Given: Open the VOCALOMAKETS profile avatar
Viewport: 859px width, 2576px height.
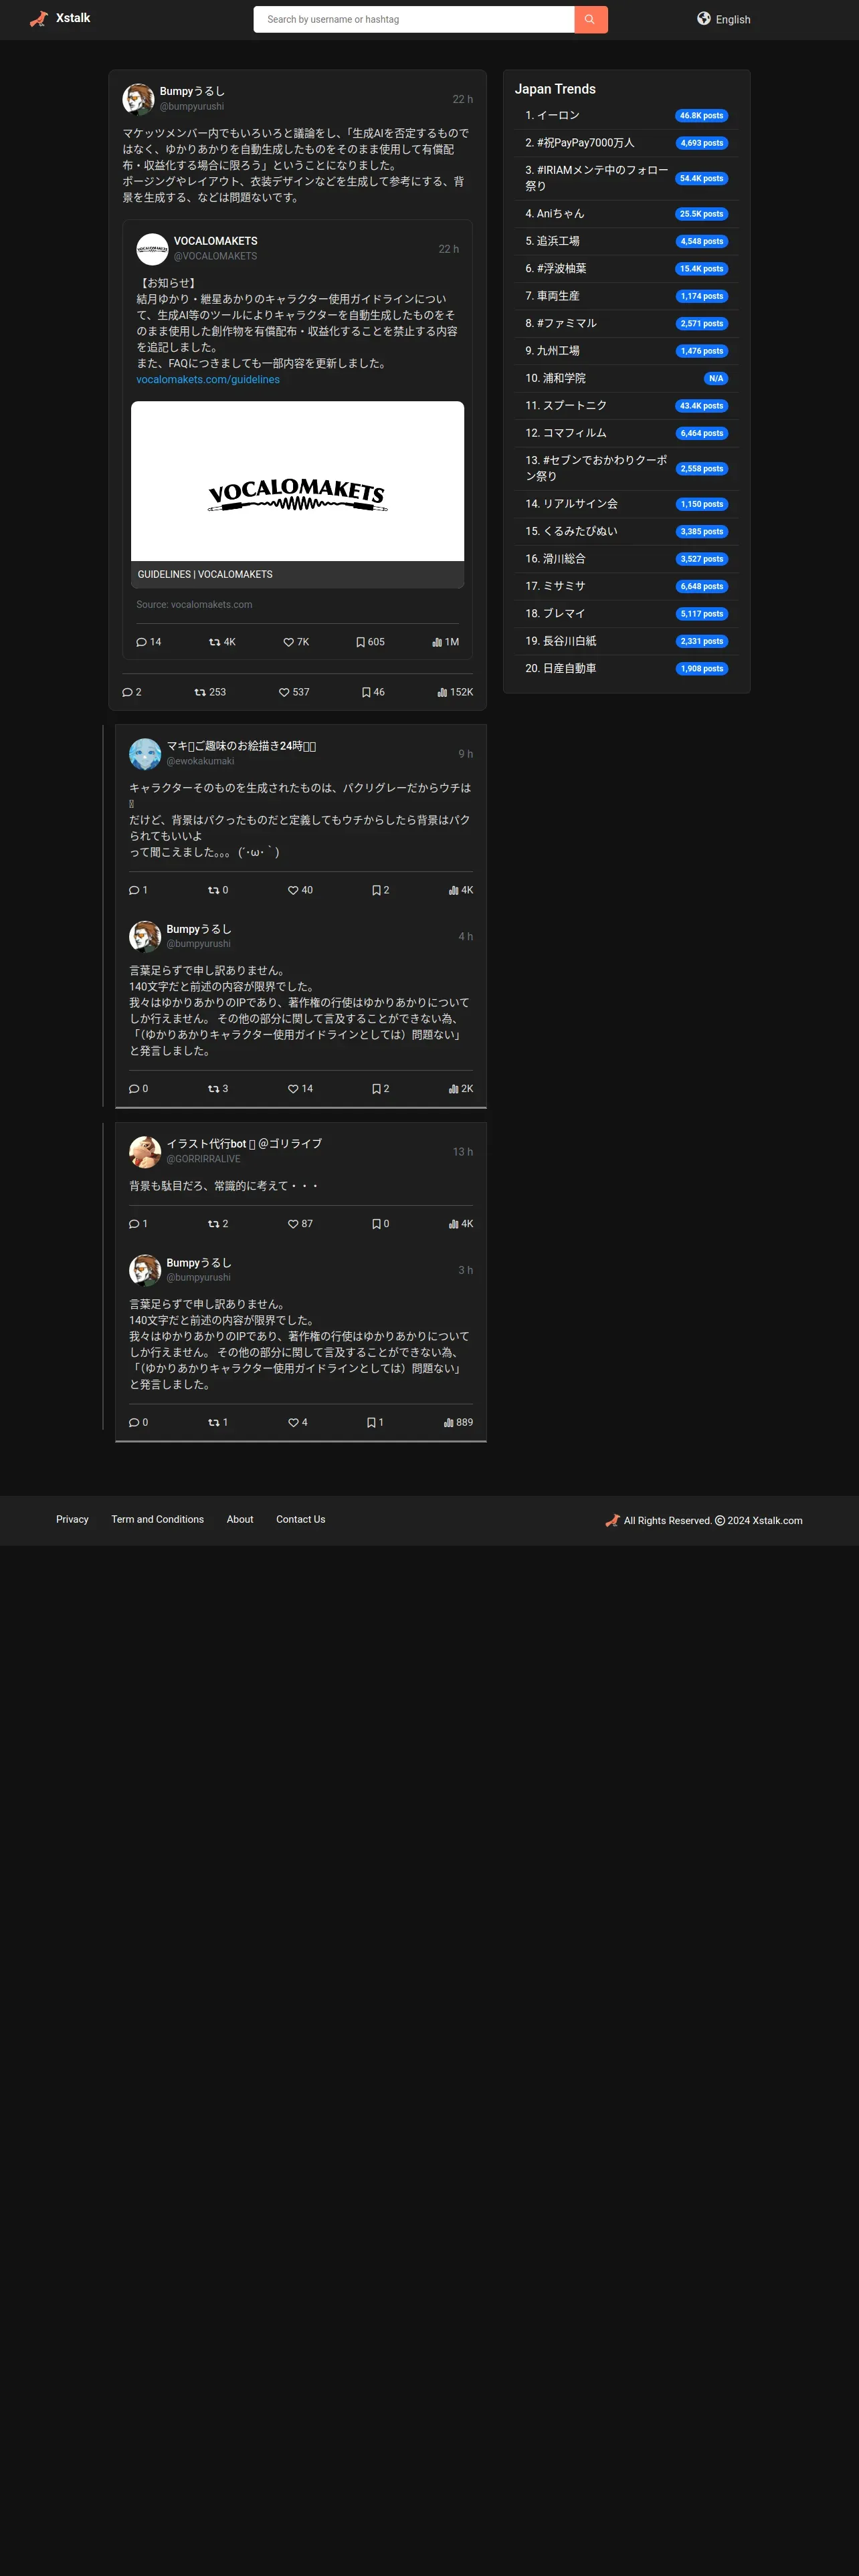Looking at the screenshot, I should tap(152, 249).
